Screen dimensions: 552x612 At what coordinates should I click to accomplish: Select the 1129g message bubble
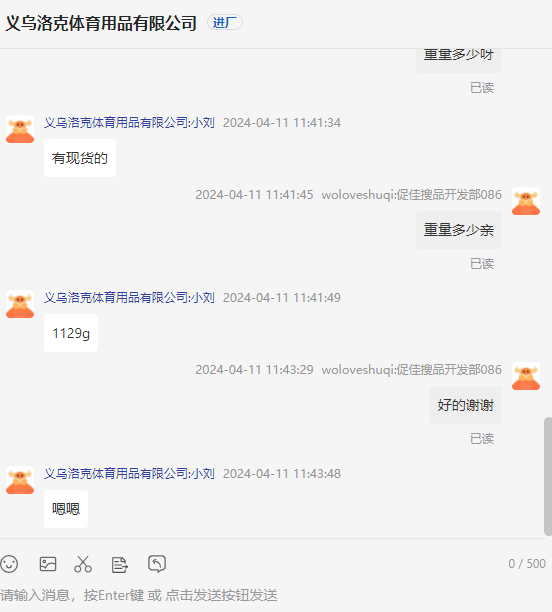pos(71,333)
